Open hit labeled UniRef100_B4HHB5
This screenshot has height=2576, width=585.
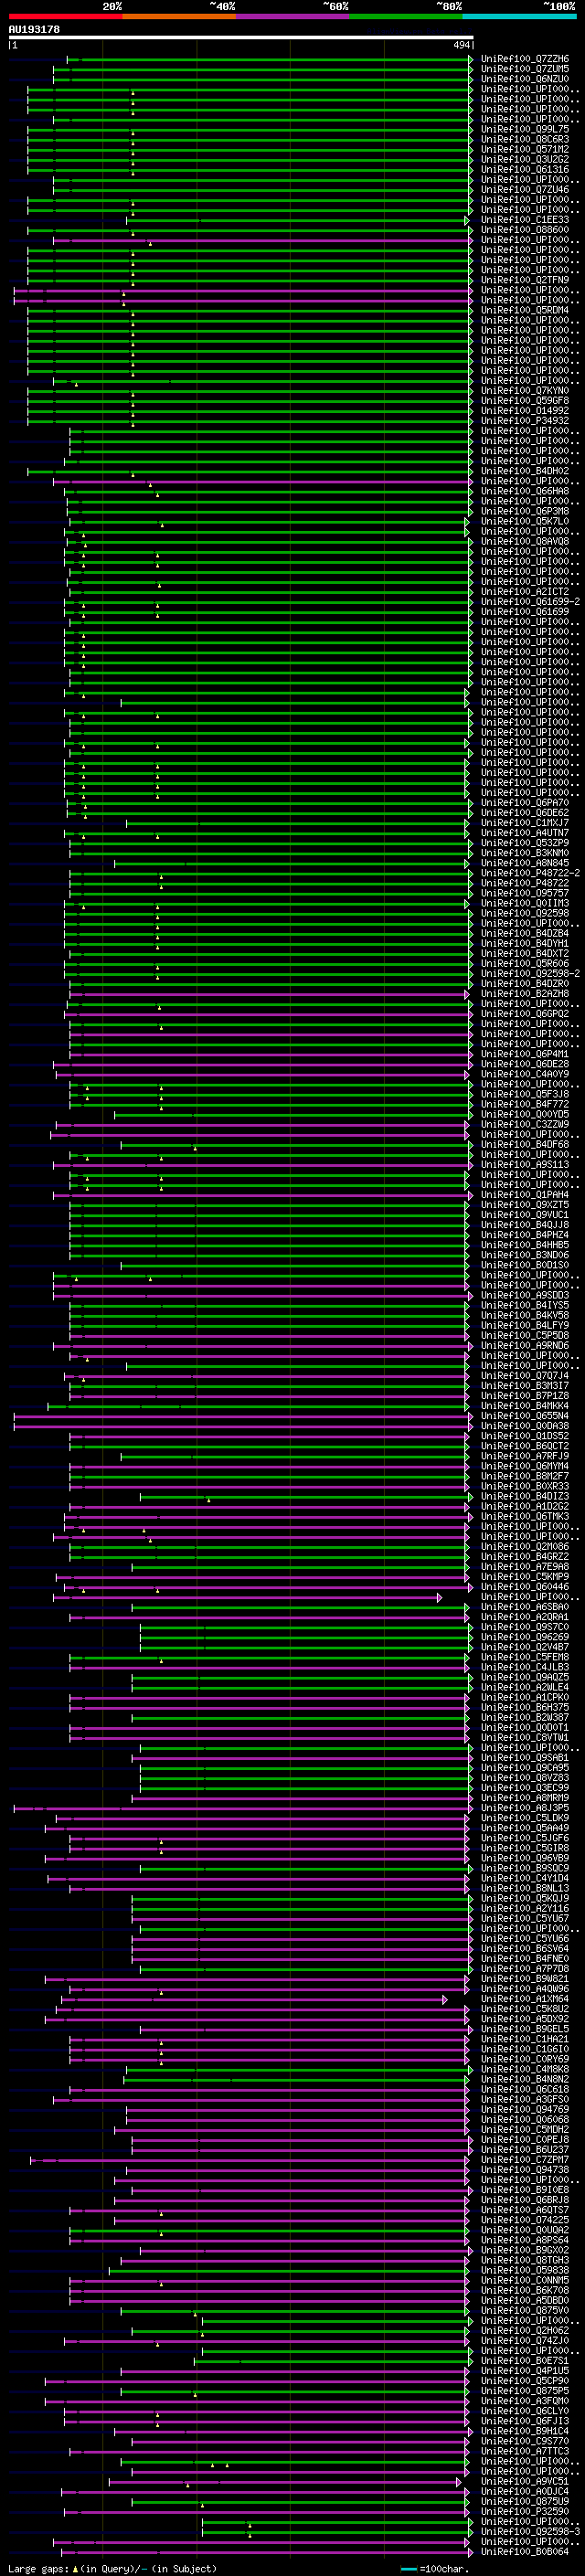tap(525, 1245)
